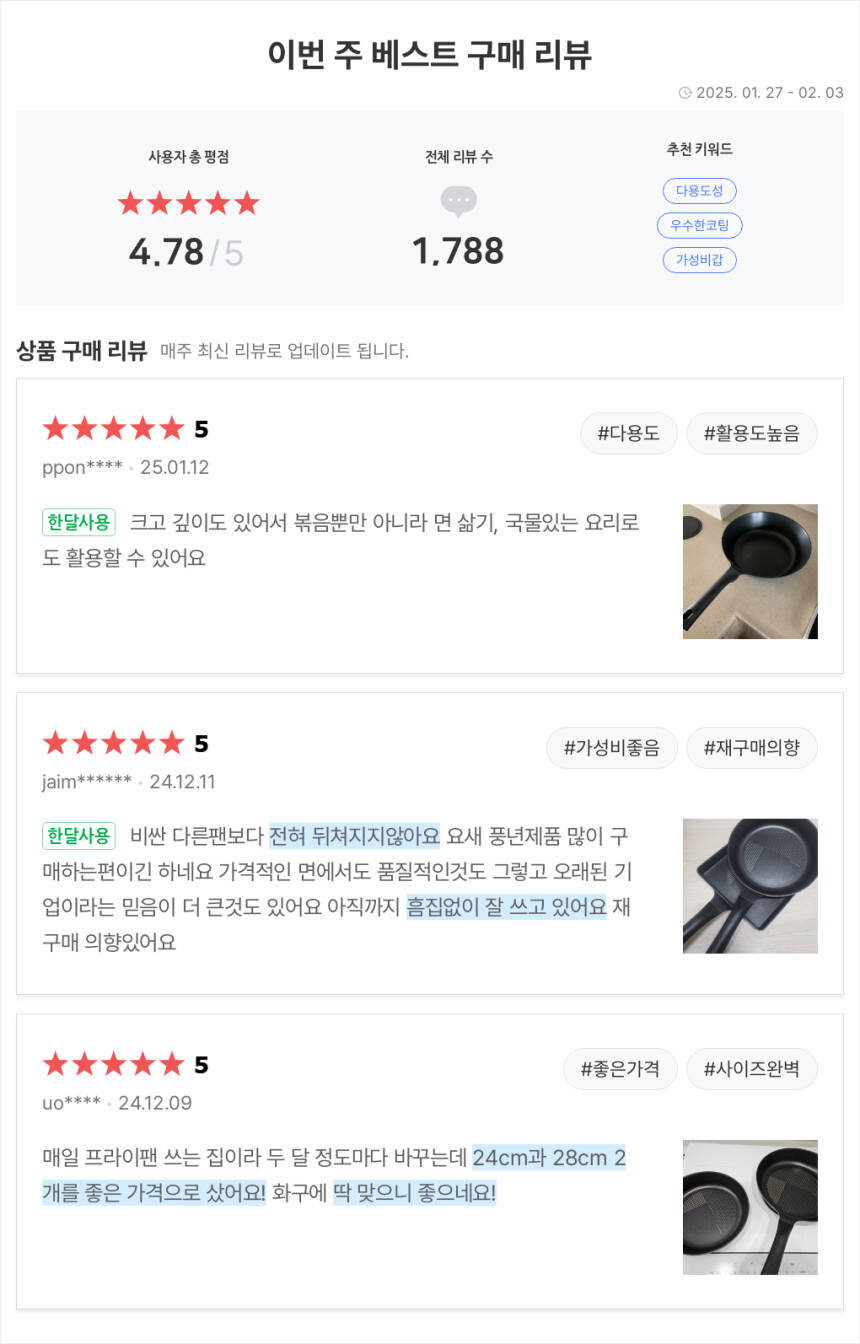The height and width of the screenshot is (1344, 860).
Task: Click the overall five-star rating icons
Action: pos(188,204)
